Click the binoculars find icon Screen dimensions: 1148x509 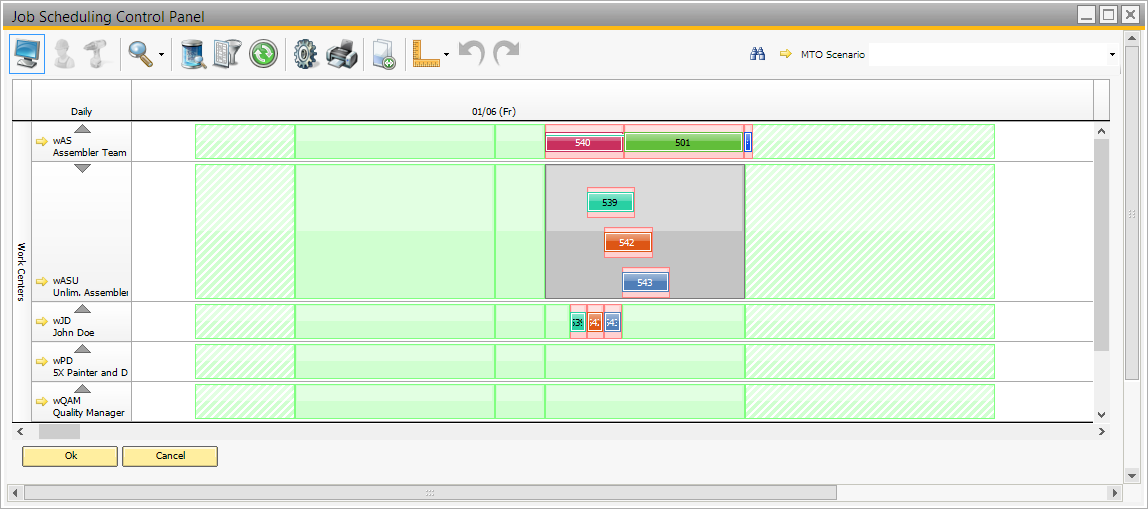click(757, 54)
